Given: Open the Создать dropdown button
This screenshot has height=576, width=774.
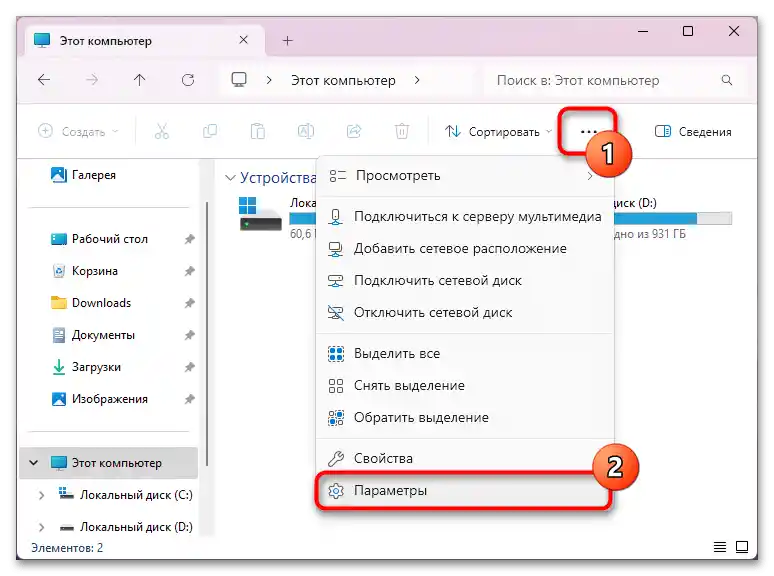Looking at the screenshot, I should click(x=78, y=131).
